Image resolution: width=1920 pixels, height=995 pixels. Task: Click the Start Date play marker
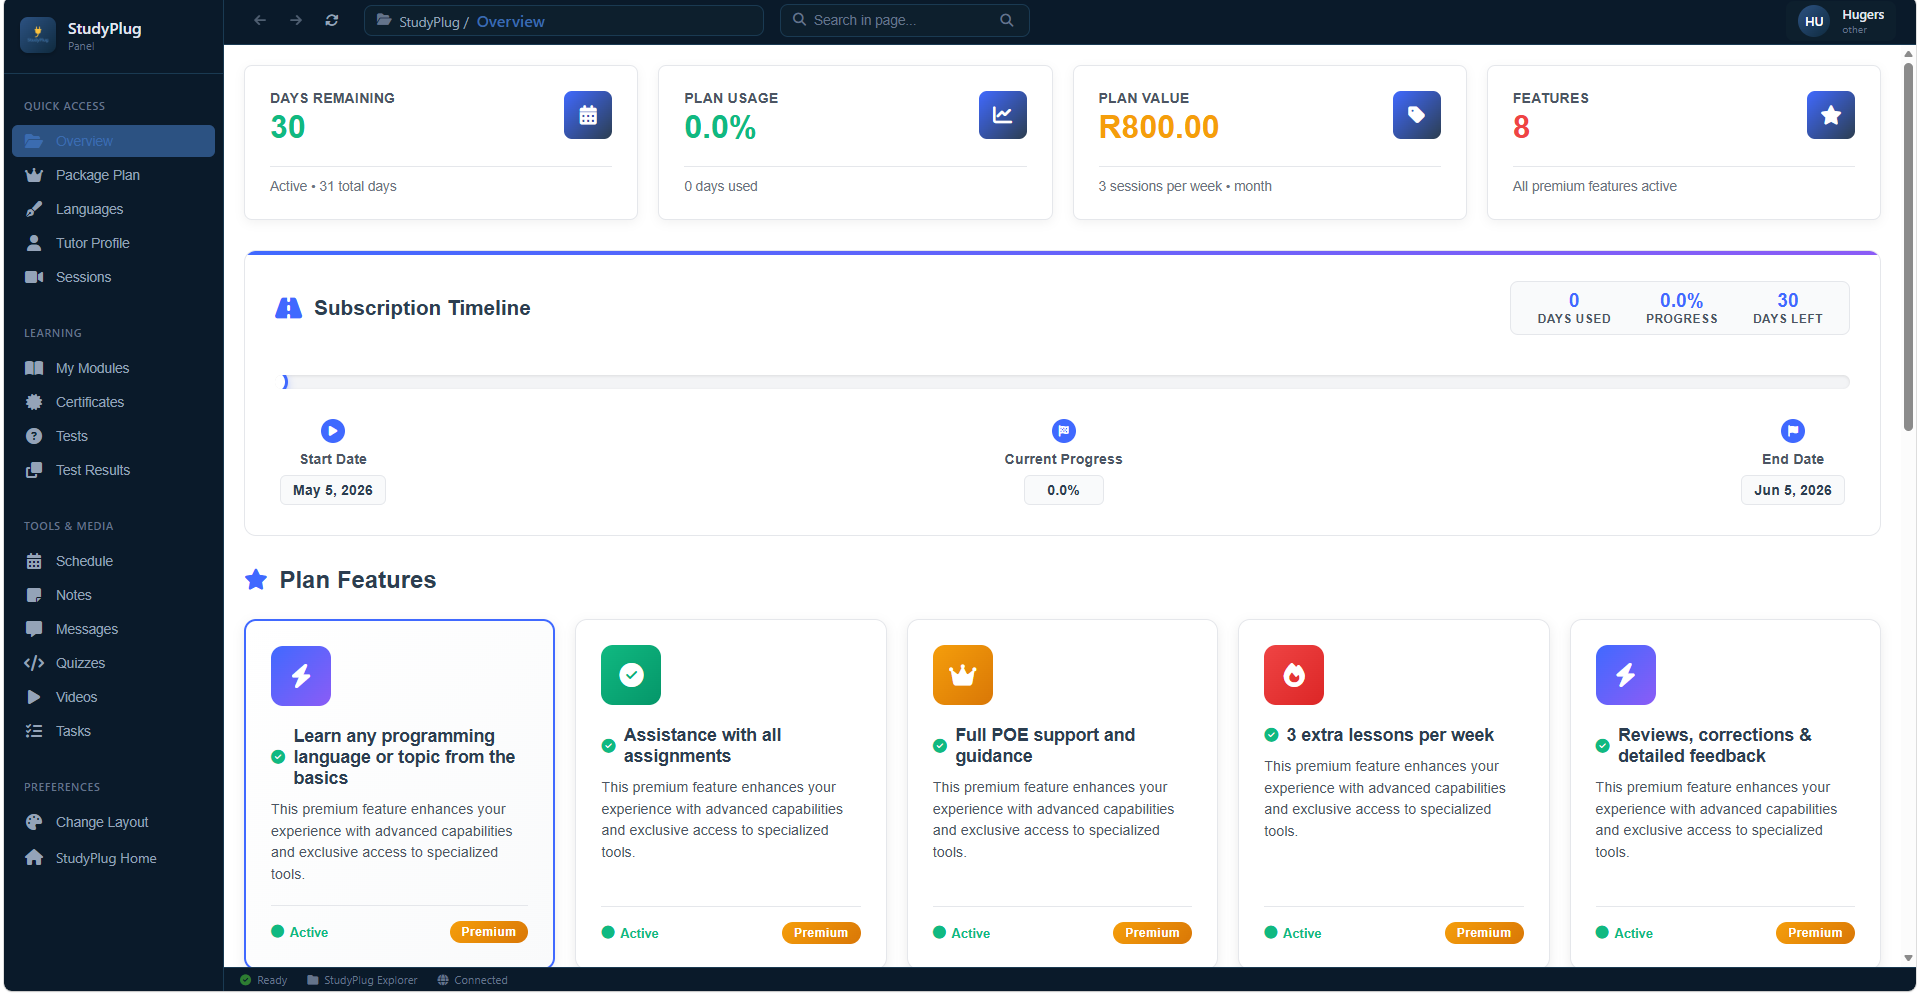click(333, 431)
